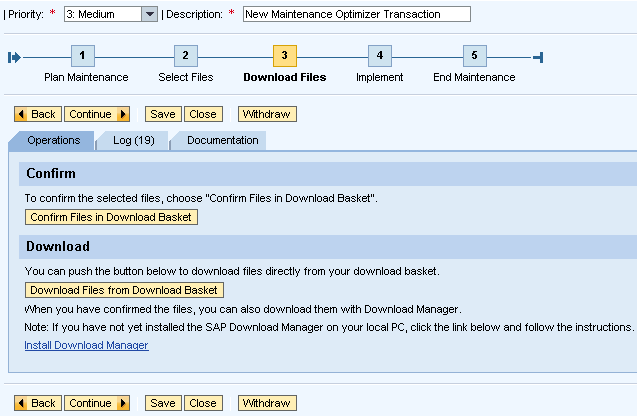Click roadmap step 2 Select Files box
The width and height of the screenshot is (637, 416).
186,56
